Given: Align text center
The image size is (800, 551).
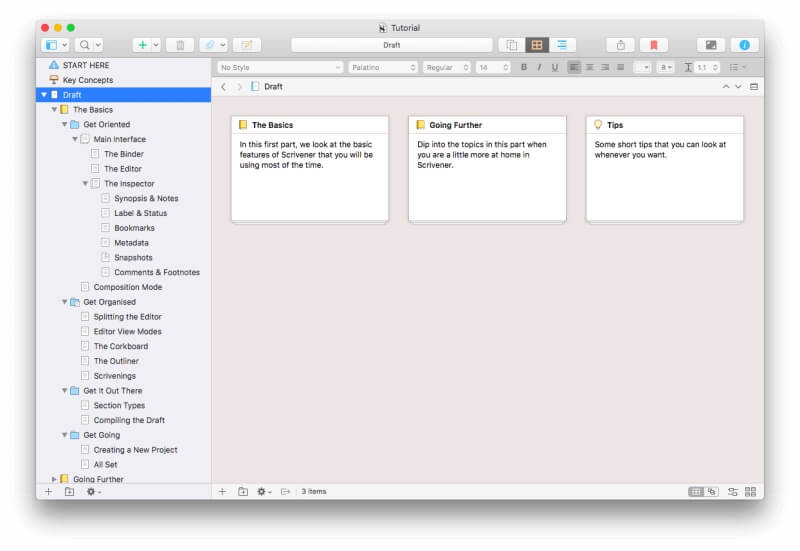Looking at the screenshot, I should (589, 67).
